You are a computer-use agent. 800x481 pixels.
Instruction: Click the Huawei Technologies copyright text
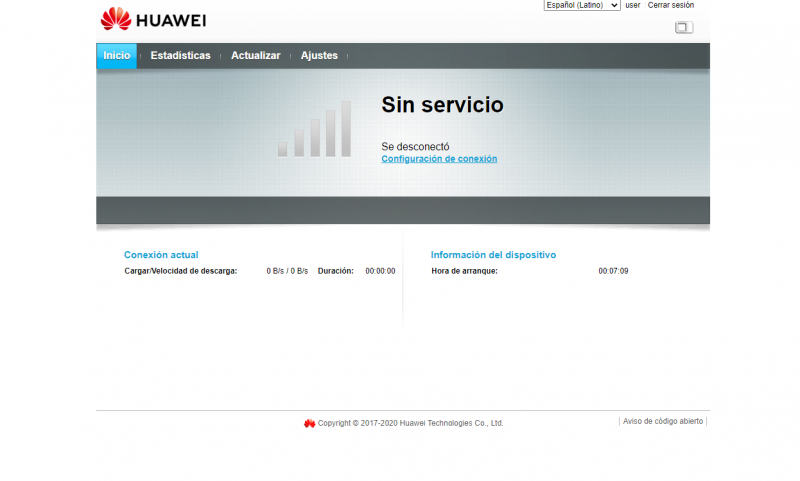coord(410,423)
